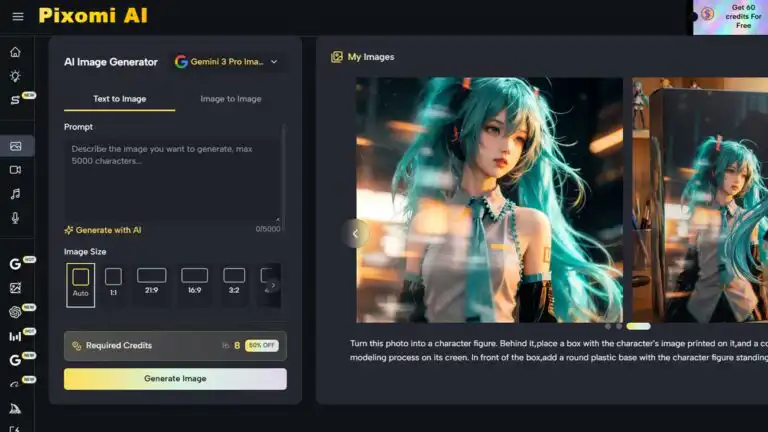Open the music generator sidebar icon
The image size is (768, 432).
pos(15,194)
